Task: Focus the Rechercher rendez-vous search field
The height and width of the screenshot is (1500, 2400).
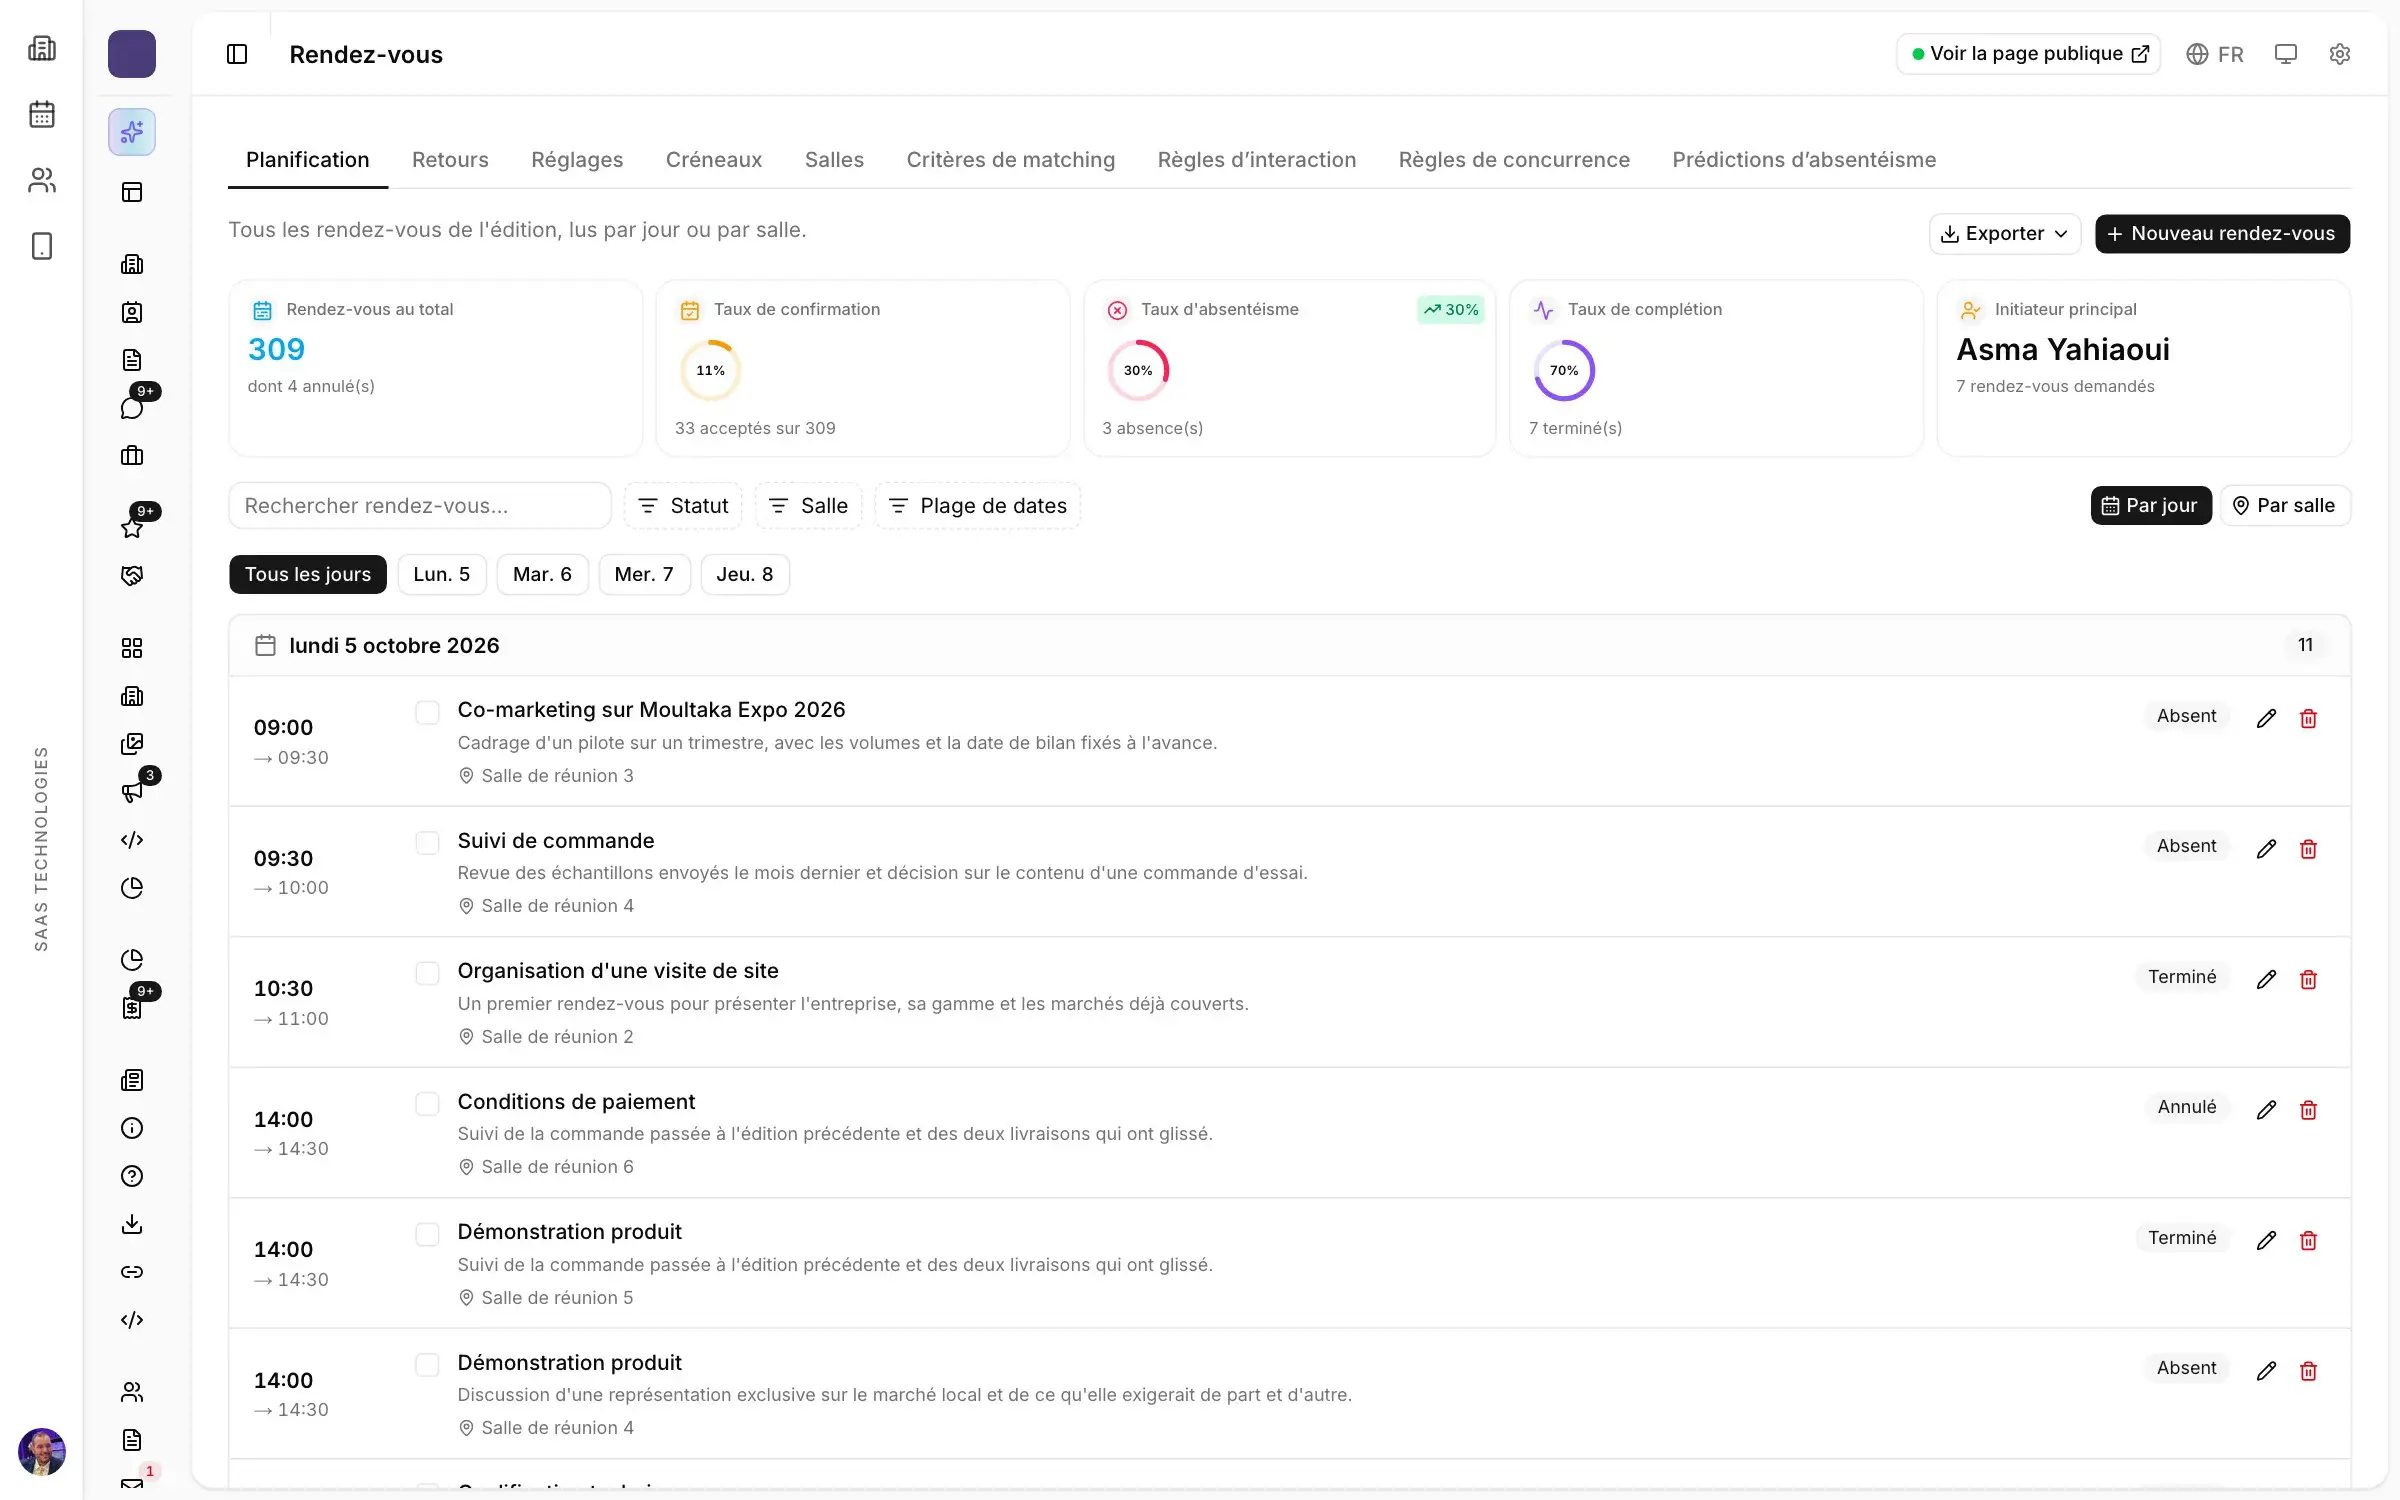Action: click(x=420, y=506)
